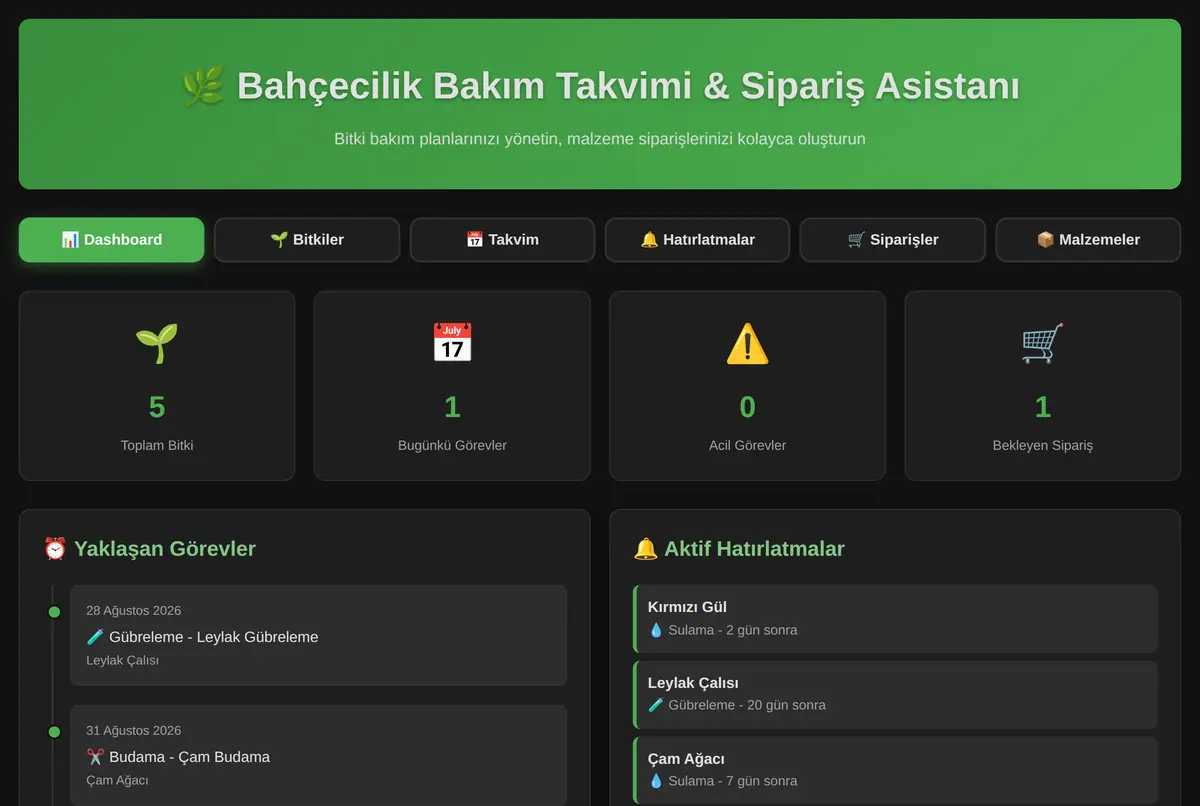The width and height of the screenshot is (1200, 806).
Task: Click the timeline dot for 28 Ağustos task
Action: click(54, 612)
